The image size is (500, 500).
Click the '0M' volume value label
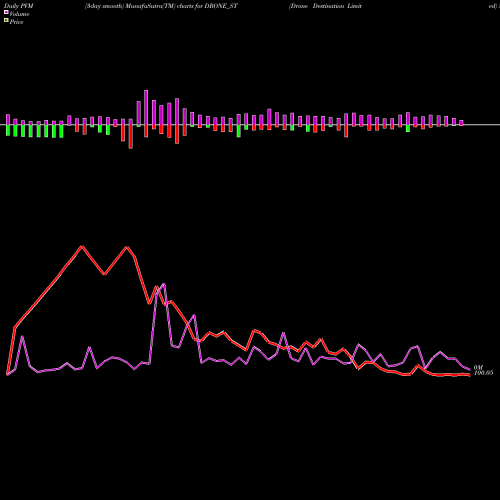point(478,368)
